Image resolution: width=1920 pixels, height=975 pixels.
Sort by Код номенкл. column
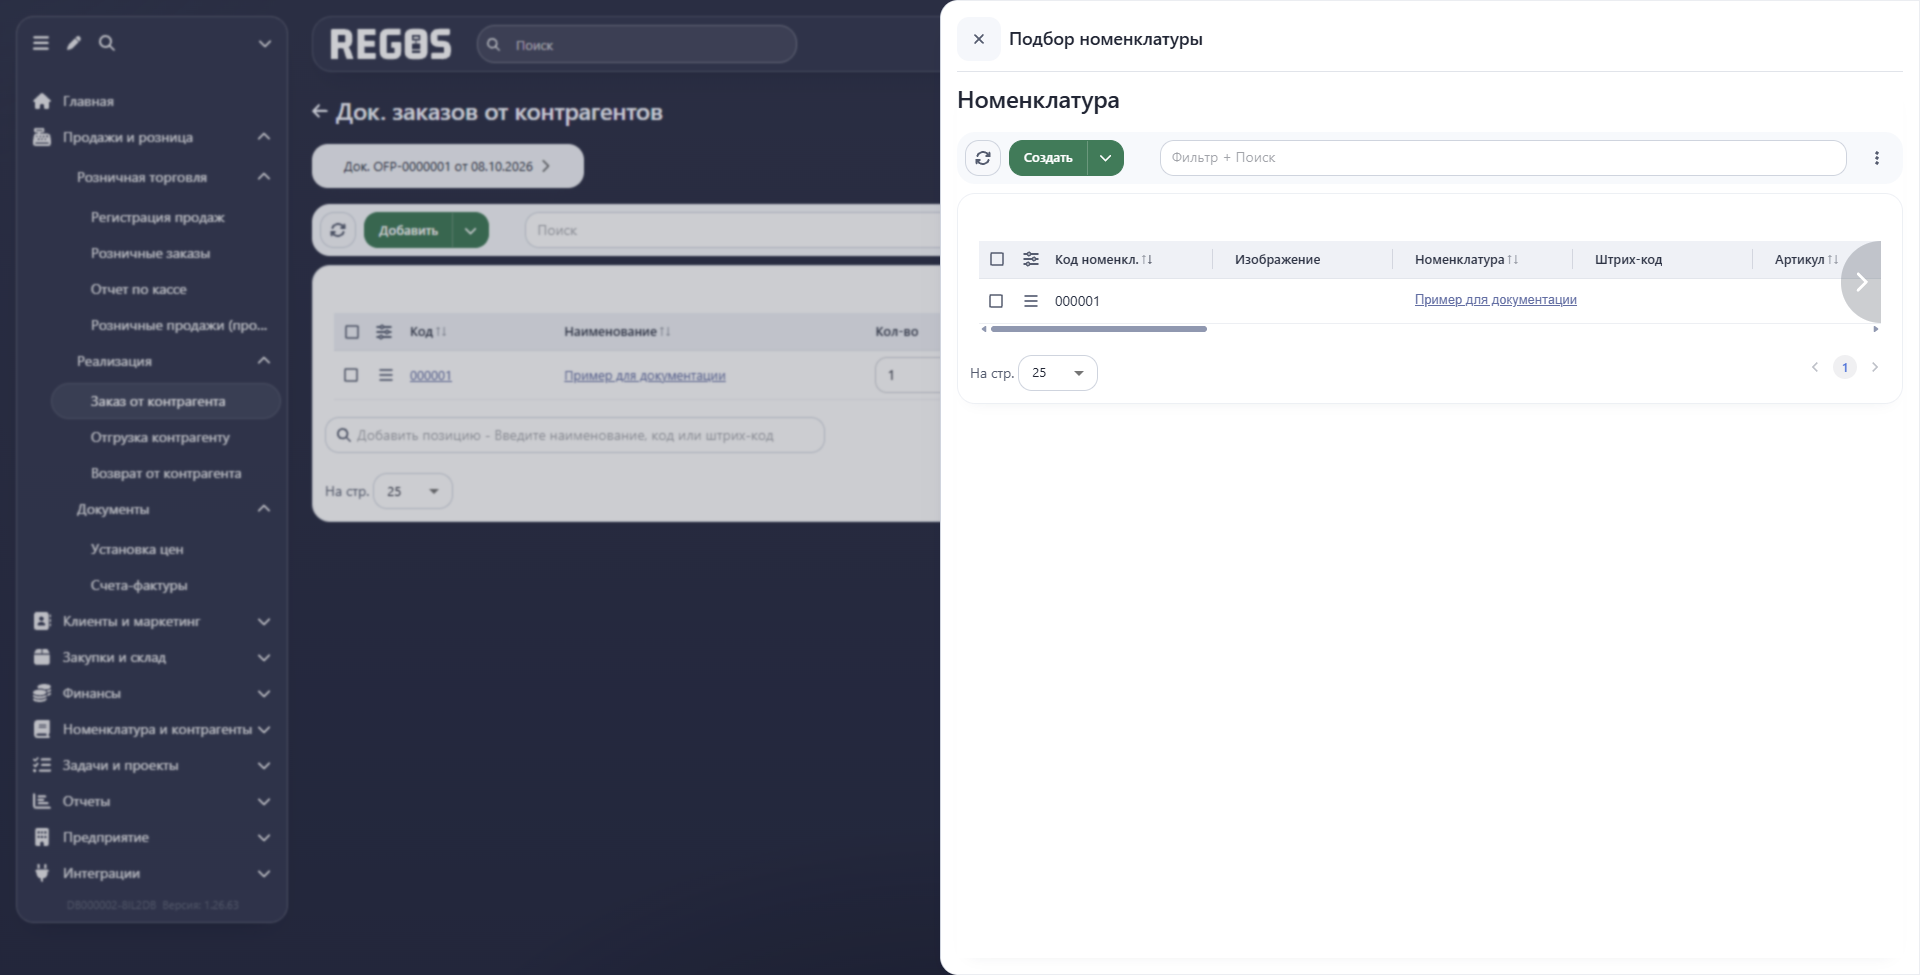(x=1104, y=259)
